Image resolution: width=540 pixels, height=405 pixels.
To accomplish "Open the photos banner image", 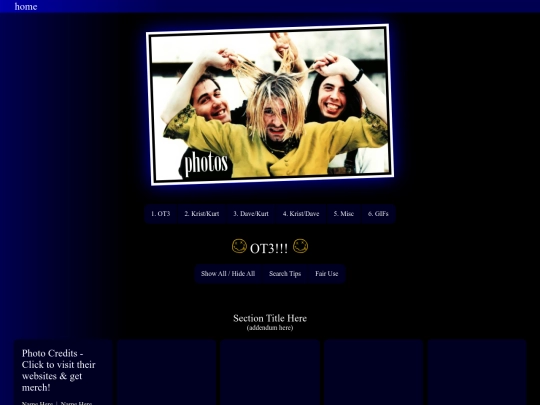I will click(x=270, y=105).
